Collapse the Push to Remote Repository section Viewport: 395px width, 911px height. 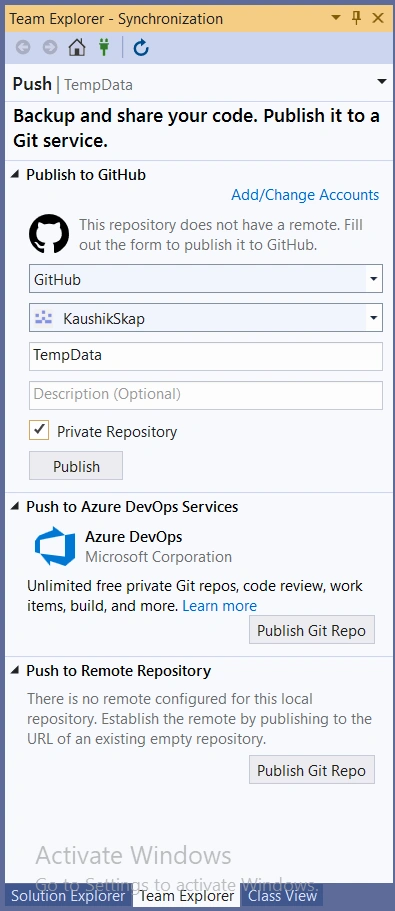pos(15,670)
